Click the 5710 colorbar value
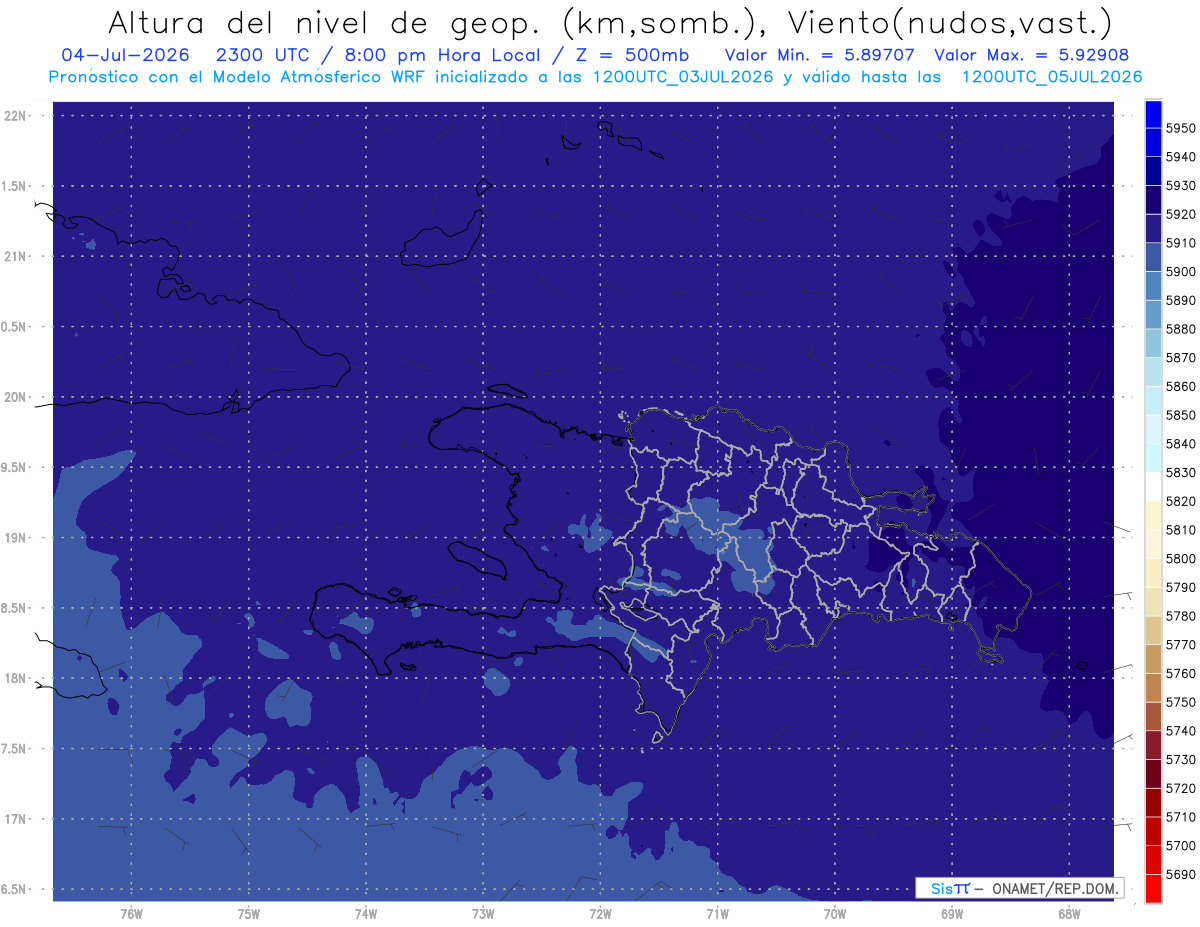Image resolution: width=1200 pixels, height=927 pixels. (x=1181, y=816)
